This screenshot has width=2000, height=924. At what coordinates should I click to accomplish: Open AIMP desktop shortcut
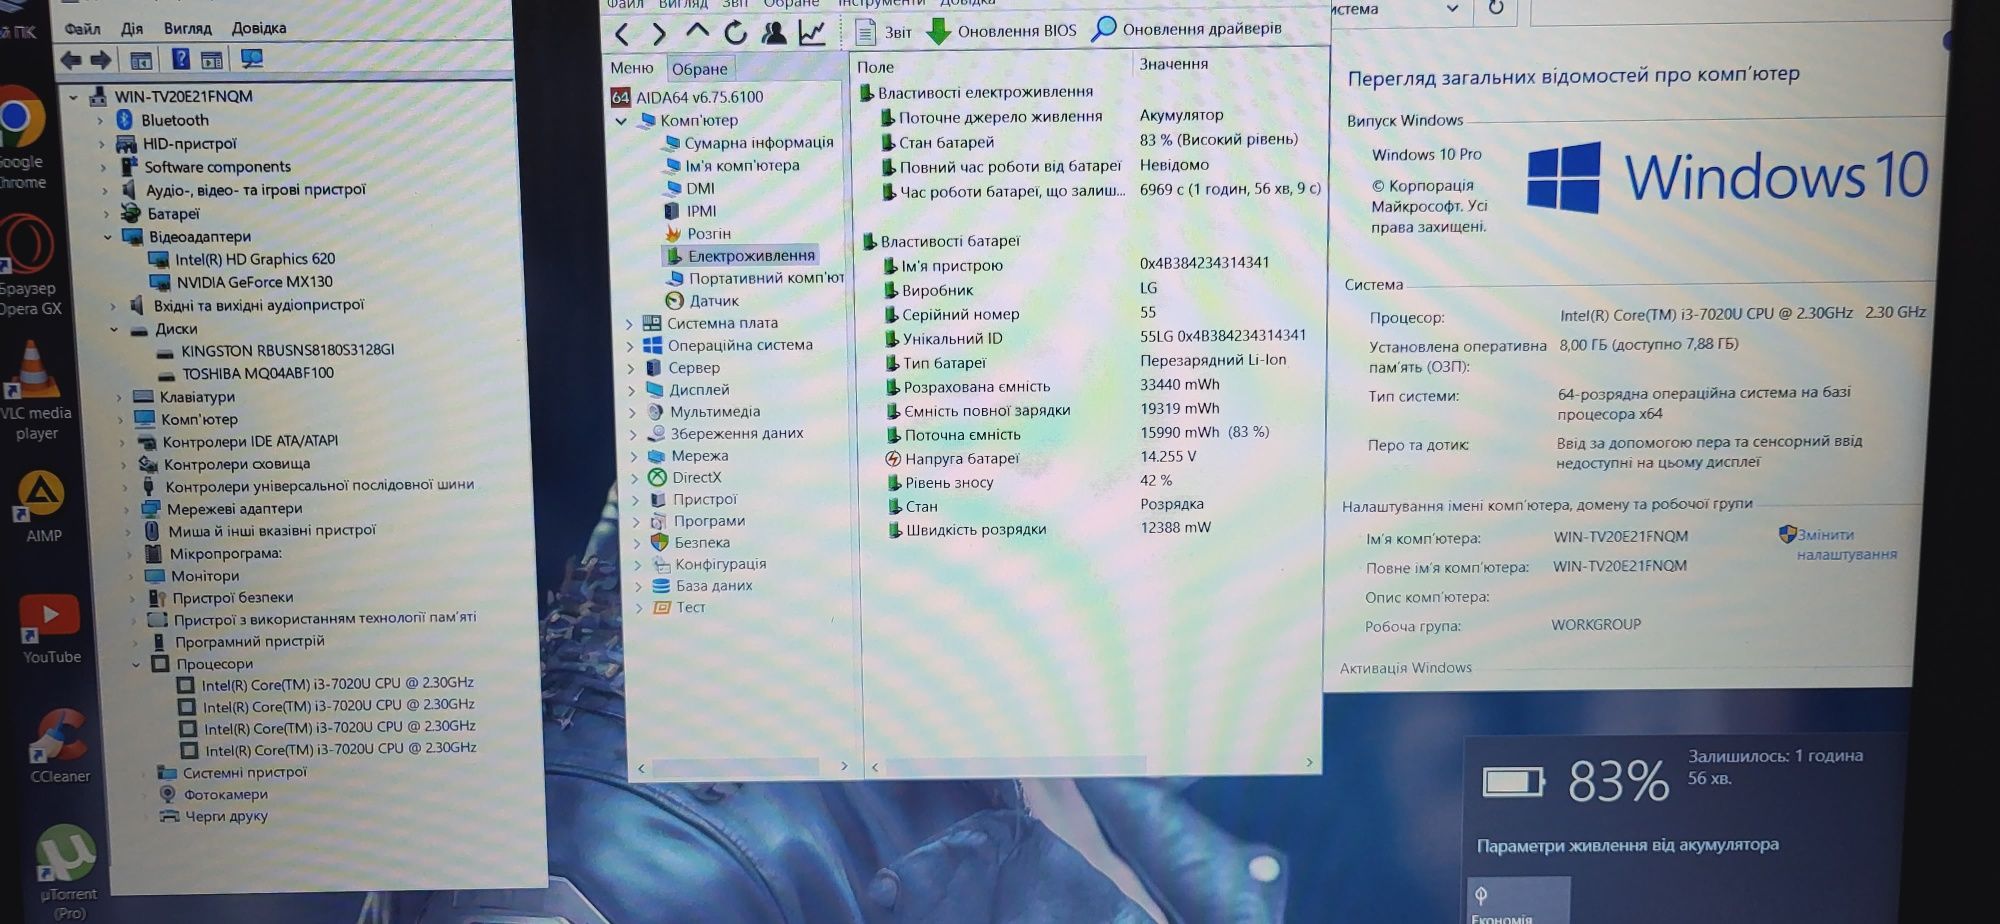pyautogui.click(x=43, y=507)
